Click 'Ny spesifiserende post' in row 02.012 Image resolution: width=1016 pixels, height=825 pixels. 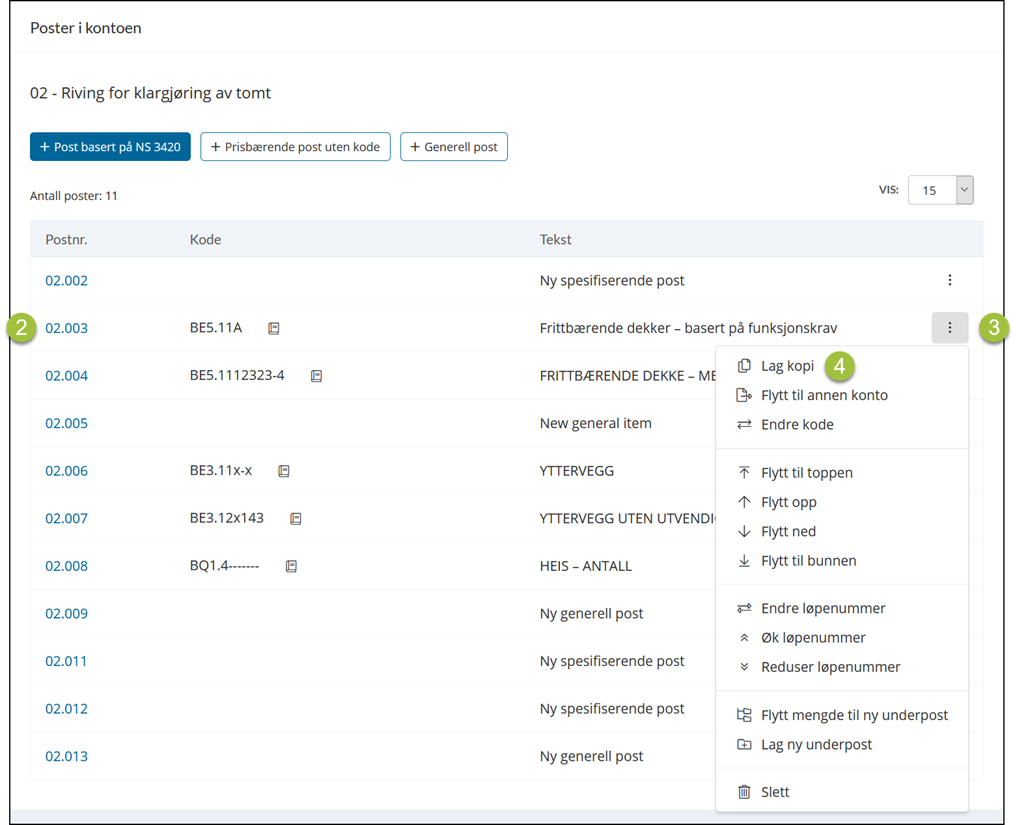(612, 709)
